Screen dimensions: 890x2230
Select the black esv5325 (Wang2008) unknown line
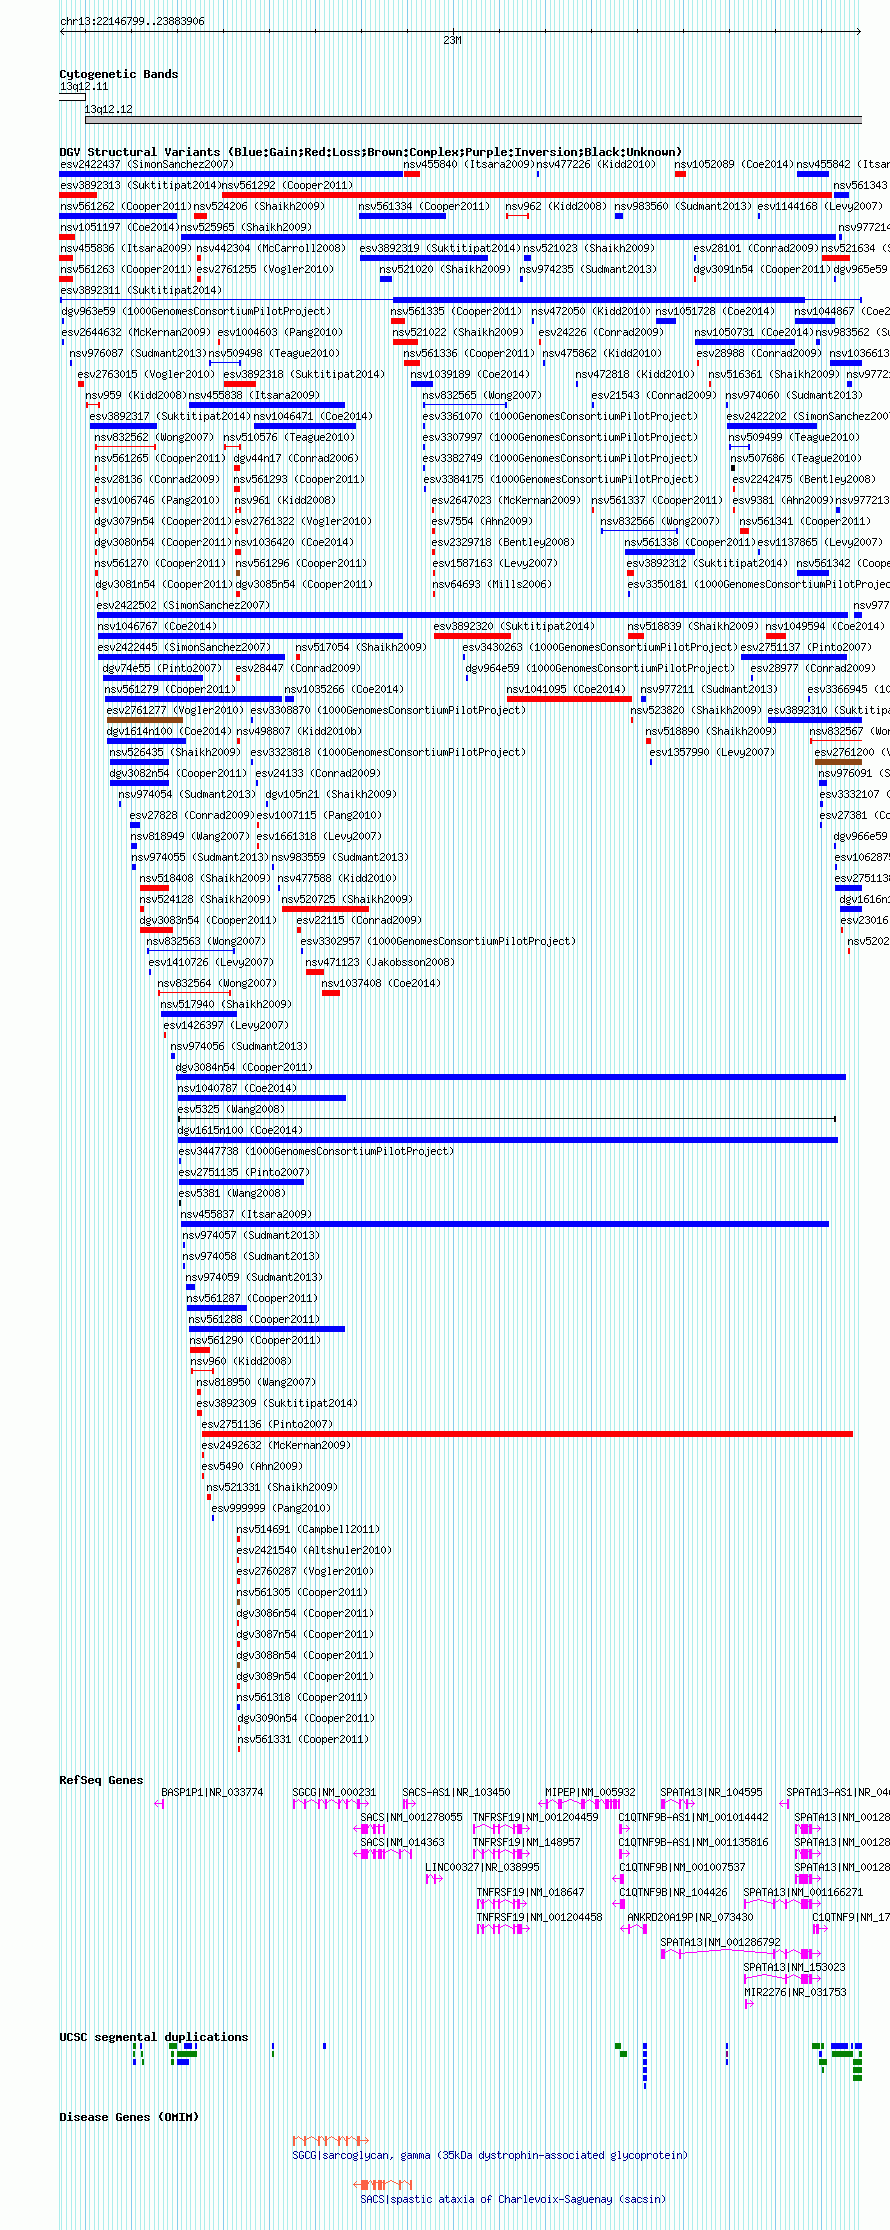tap(506, 1119)
